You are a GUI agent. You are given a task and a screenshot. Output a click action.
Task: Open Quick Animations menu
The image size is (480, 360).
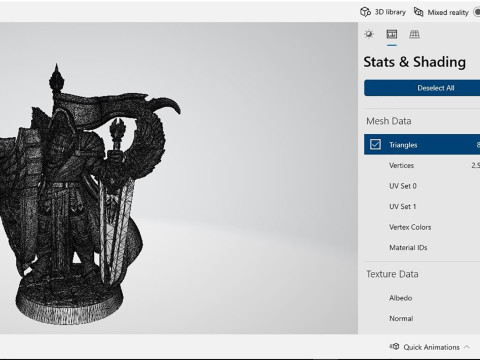[430, 347]
